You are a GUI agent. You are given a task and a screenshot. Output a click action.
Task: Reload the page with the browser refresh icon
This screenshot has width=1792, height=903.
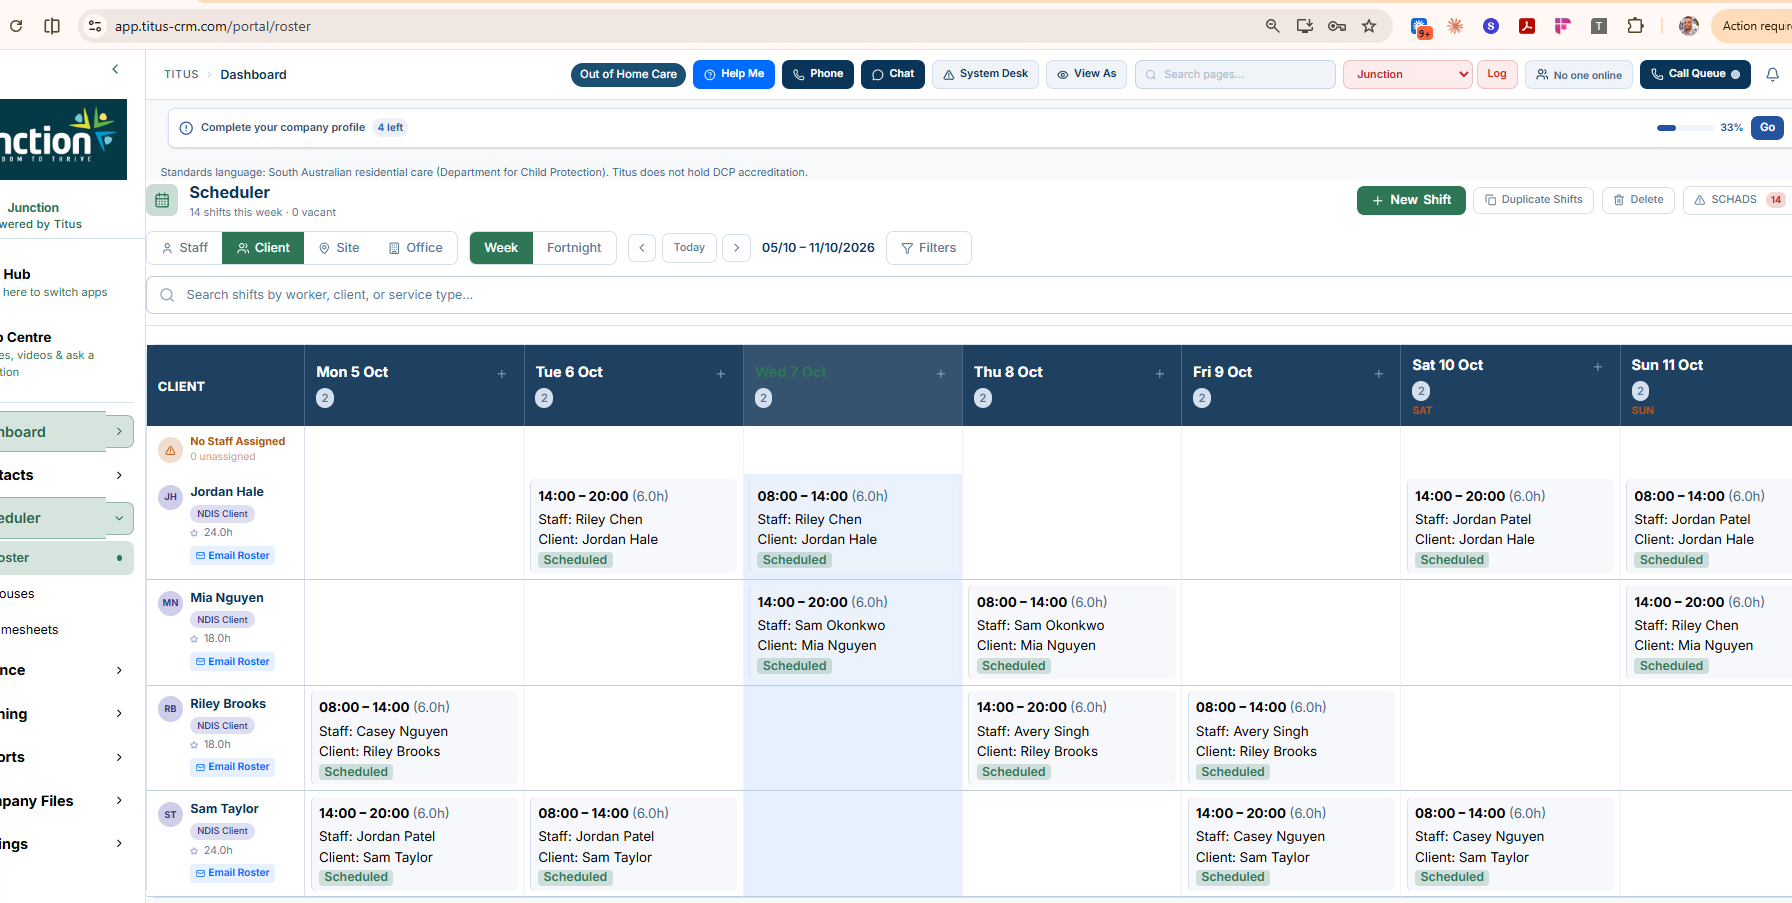coord(16,26)
